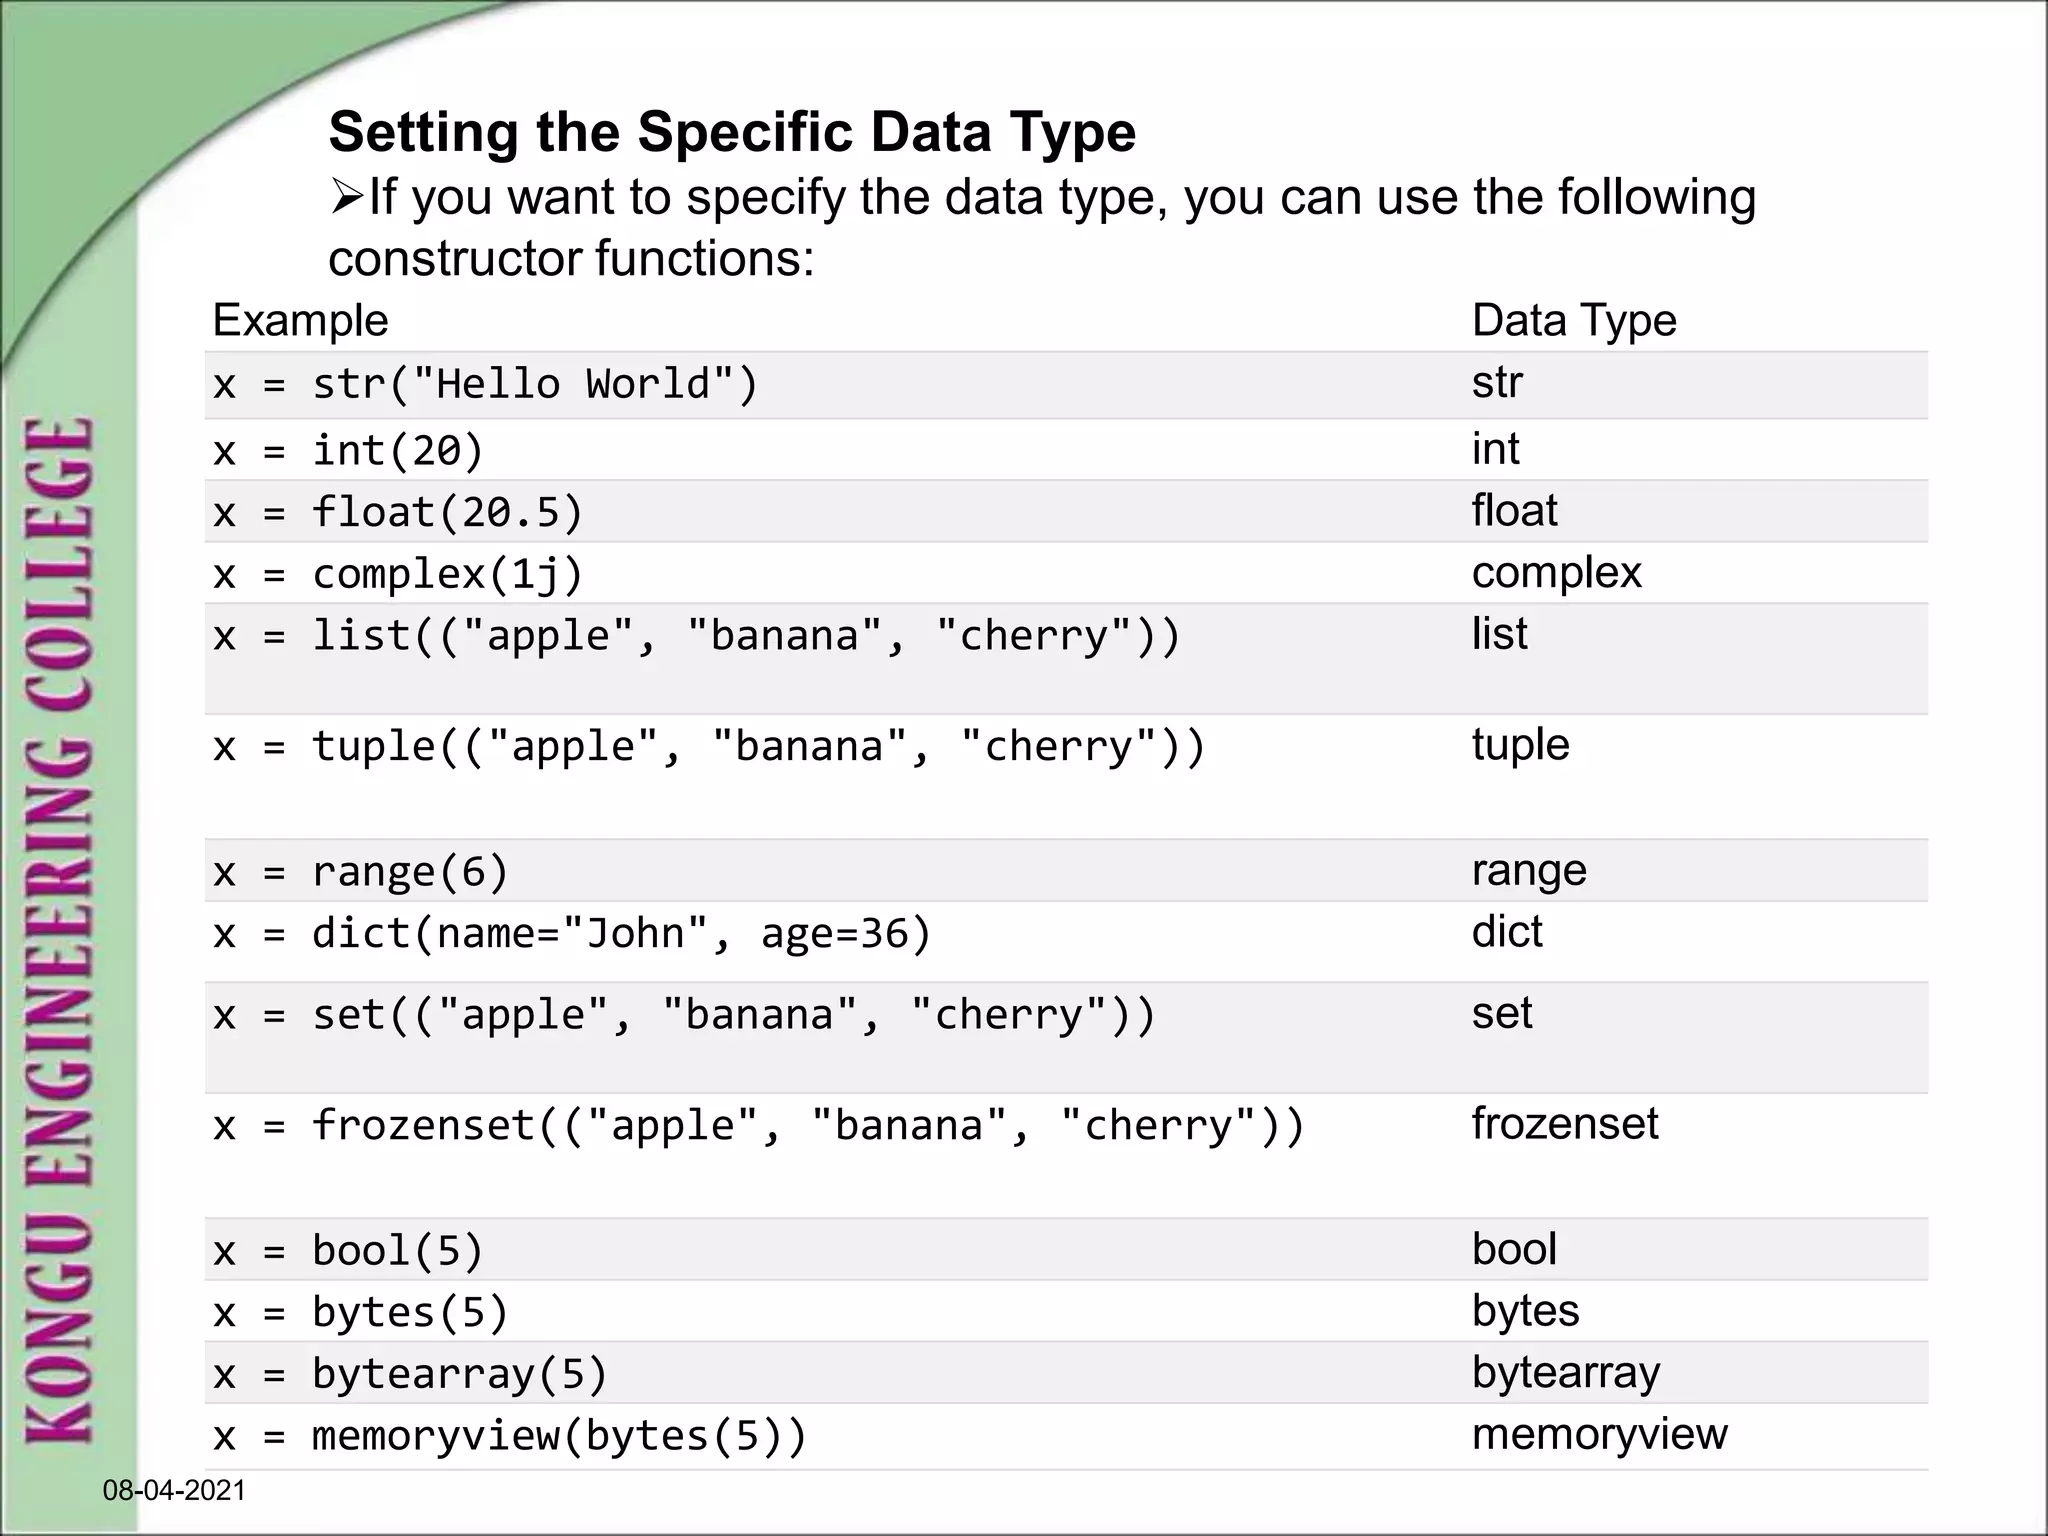Screen dimensions: 2048x1536
Task: Click the vertical Kongu Engineering College logo text
Action: click(x=60, y=928)
